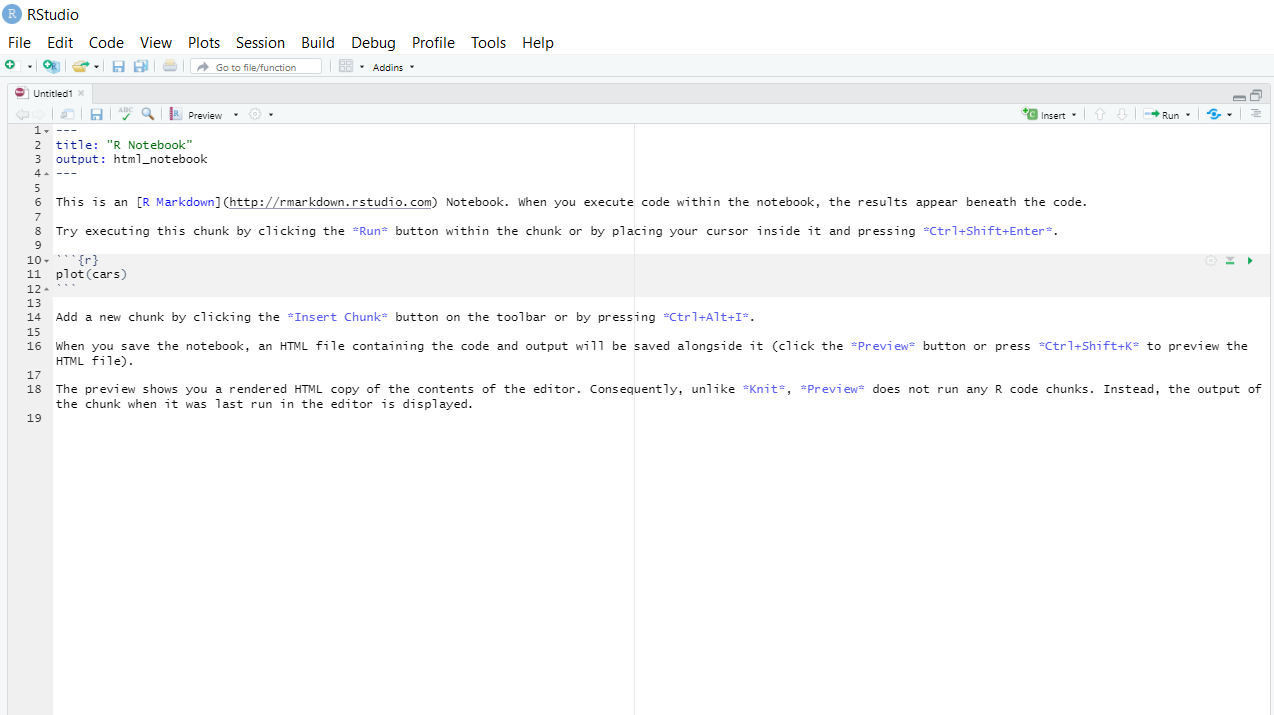The image size is (1274, 715).
Task: Collapse the code chunk fold at line 10
Action: (46, 261)
